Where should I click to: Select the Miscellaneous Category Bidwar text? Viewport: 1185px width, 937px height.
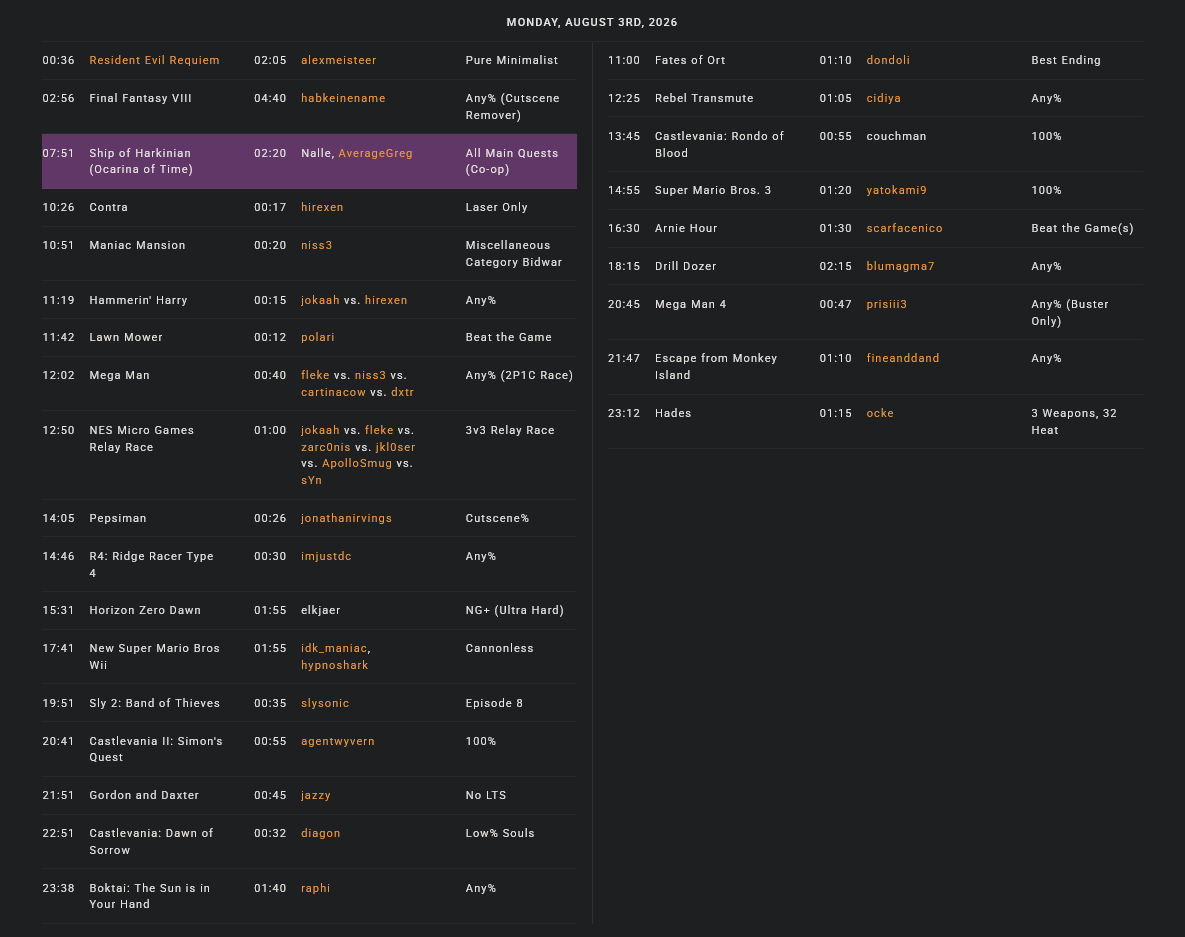(x=514, y=254)
